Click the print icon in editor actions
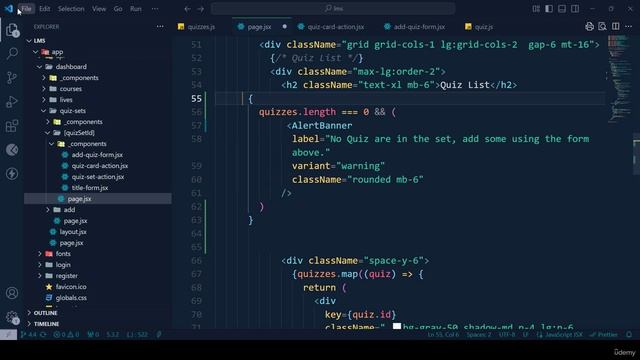The image size is (640, 360). pyautogui.click(x=589, y=27)
